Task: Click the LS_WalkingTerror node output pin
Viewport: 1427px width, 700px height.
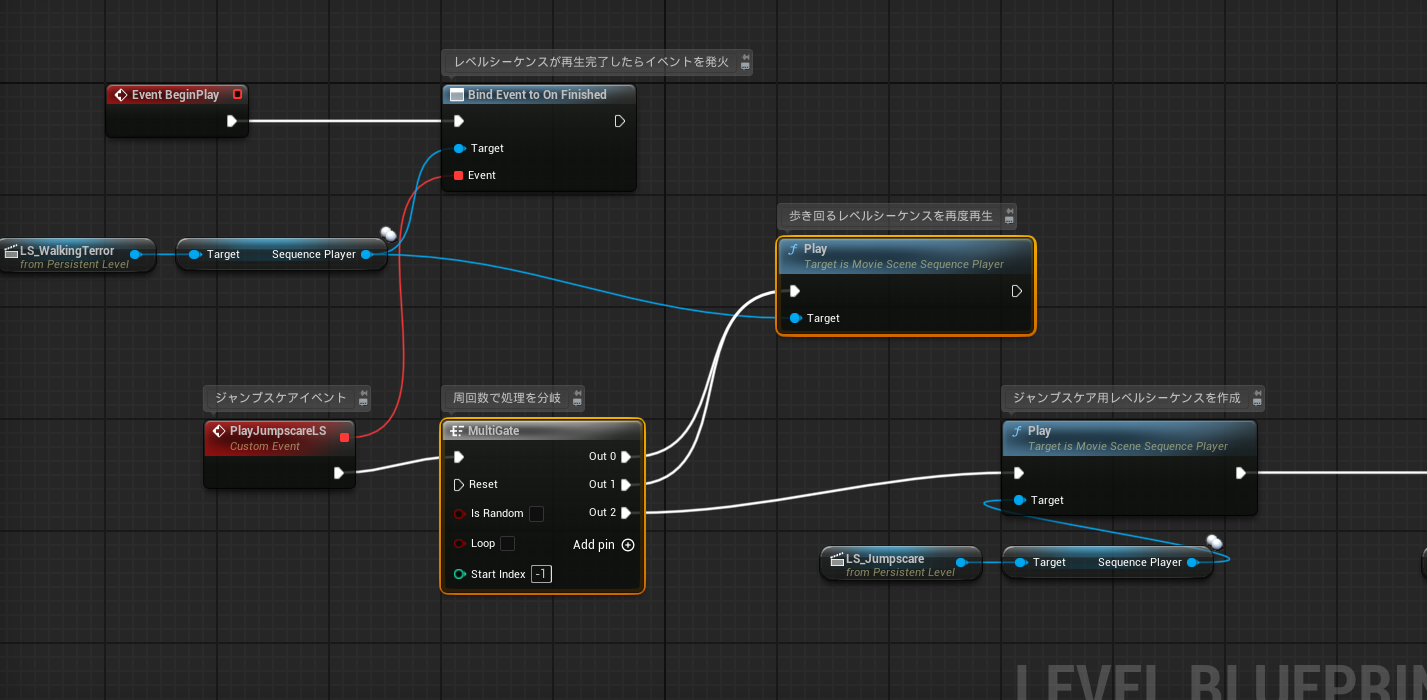Action: [x=135, y=254]
